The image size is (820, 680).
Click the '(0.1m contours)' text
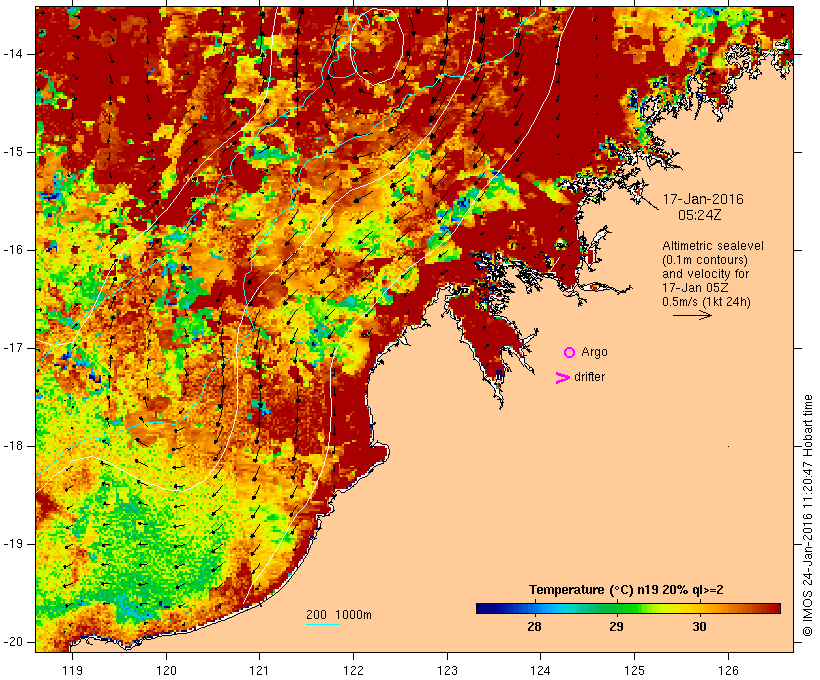click(x=705, y=260)
